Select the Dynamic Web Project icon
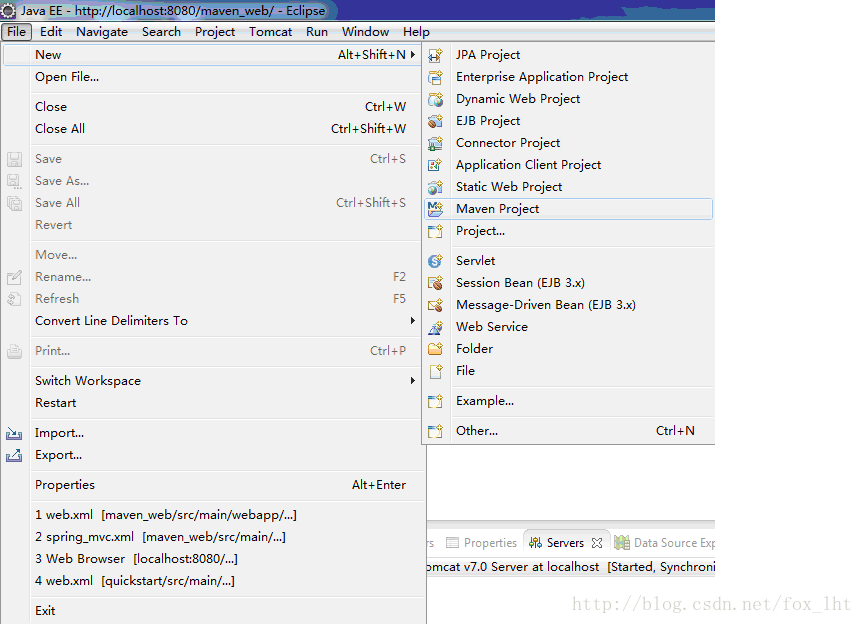The image size is (864, 624). pos(435,99)
